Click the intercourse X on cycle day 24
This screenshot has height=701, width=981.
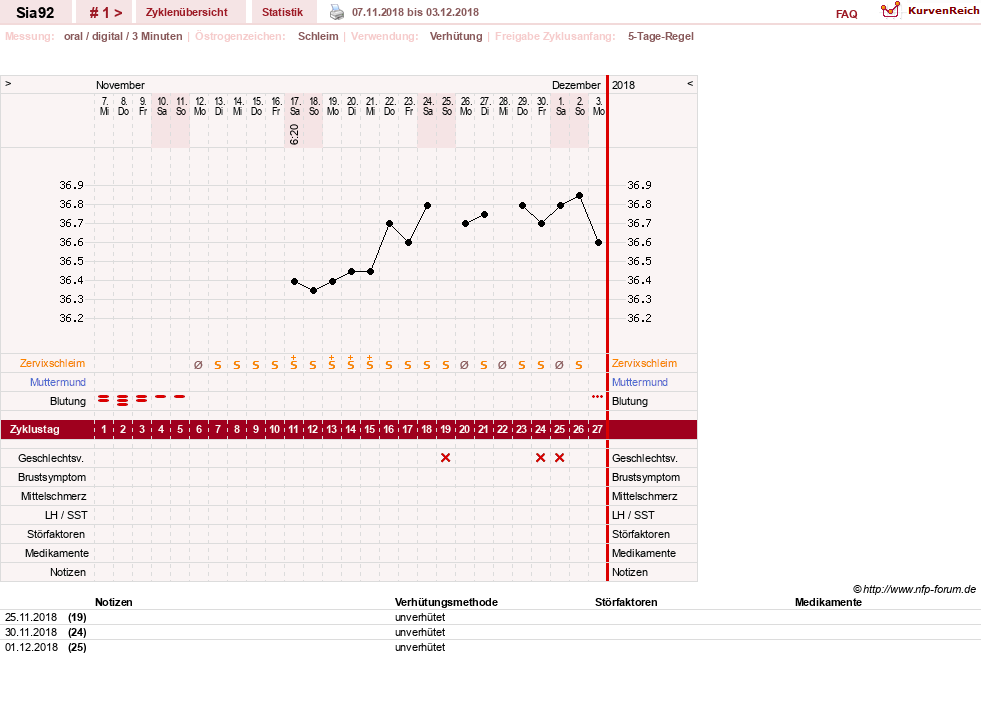tap(541, 458)
